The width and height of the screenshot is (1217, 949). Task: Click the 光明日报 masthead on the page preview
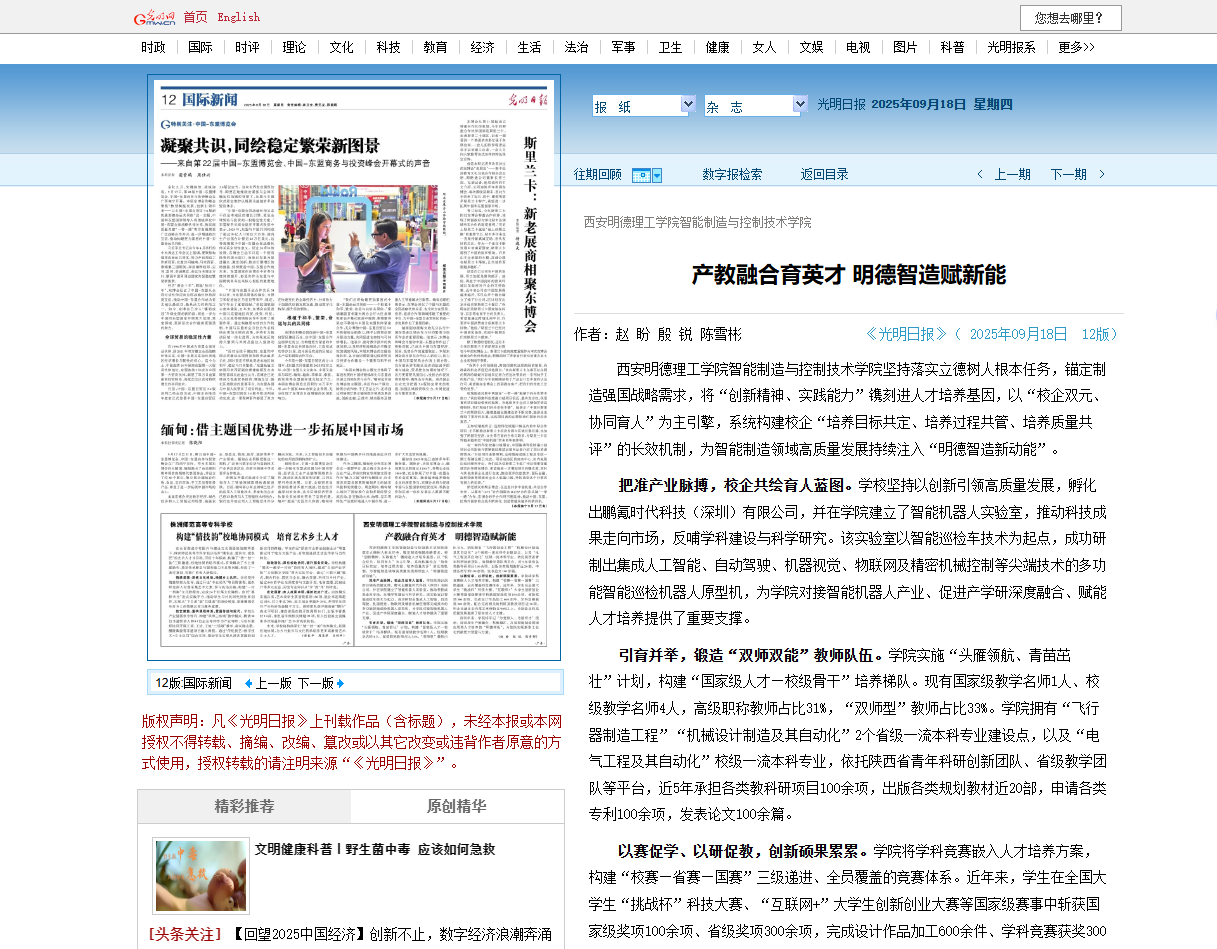click(x=523, y=98)
